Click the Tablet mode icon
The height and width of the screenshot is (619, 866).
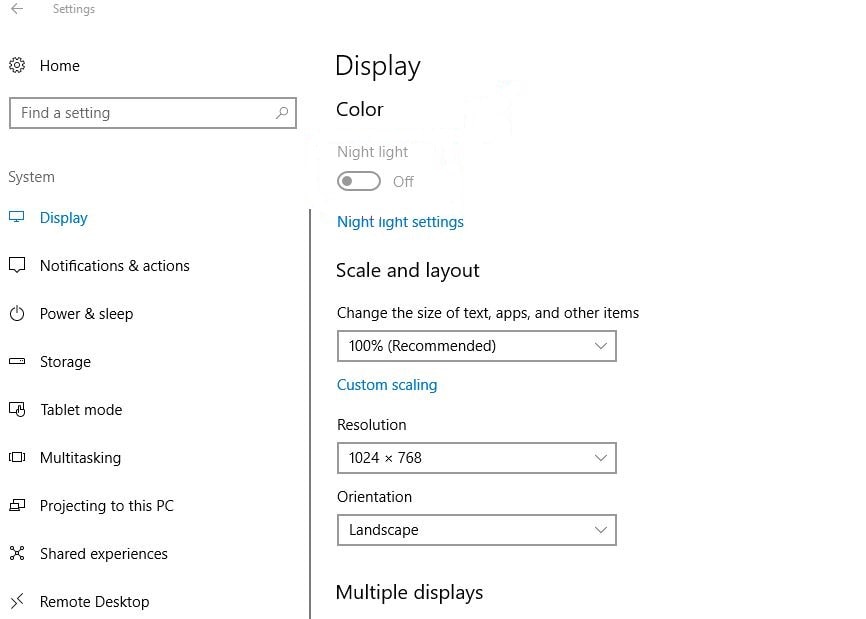[x=17, y=409]
